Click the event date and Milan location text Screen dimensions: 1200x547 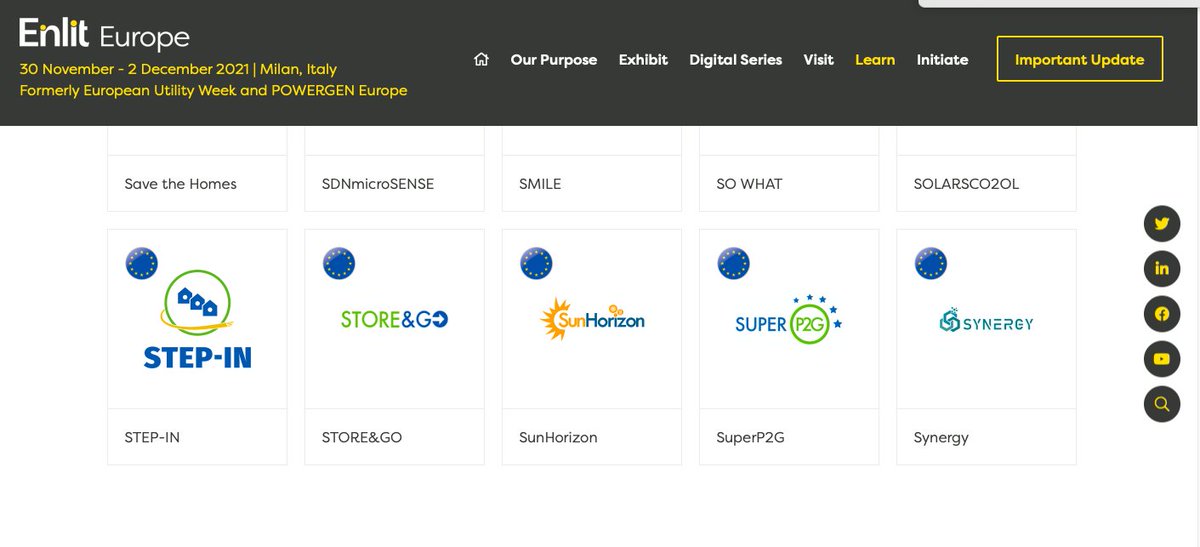(x=178, y=70)
